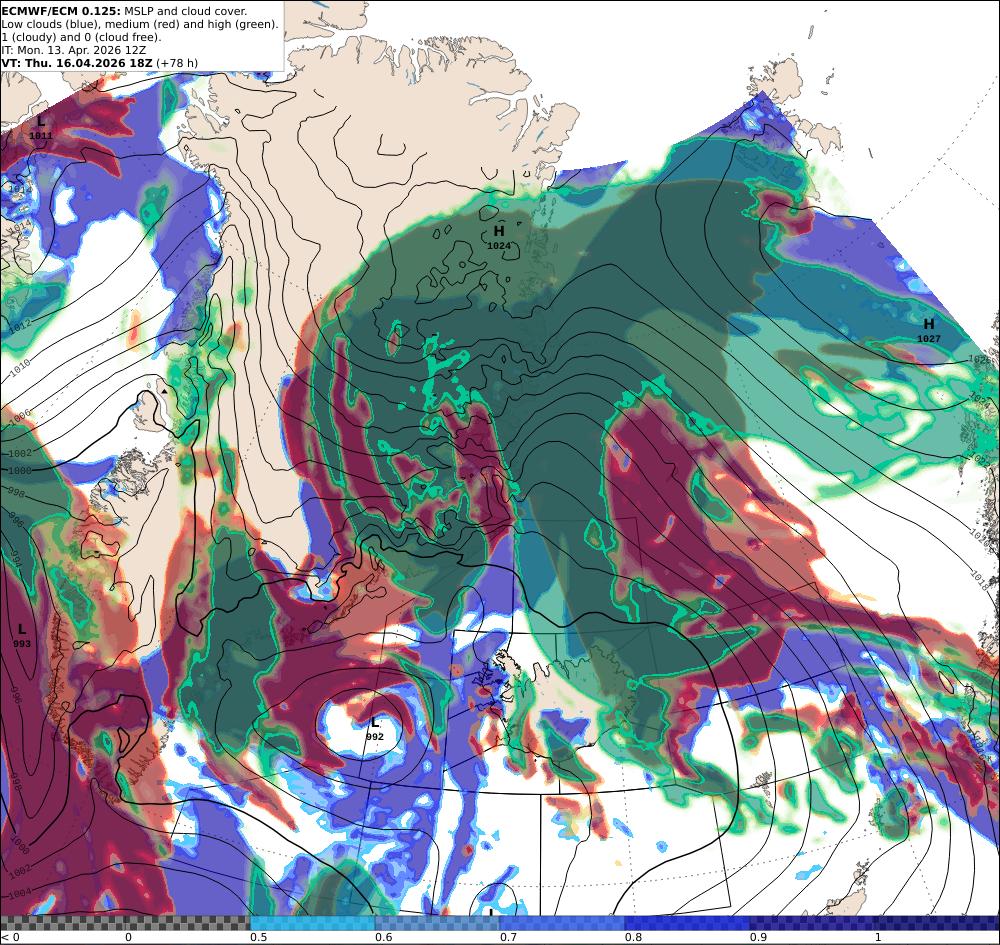Click the '(+78 h)' forecast lead label
Screen dimensions: 1000x945
pos(177,63)
